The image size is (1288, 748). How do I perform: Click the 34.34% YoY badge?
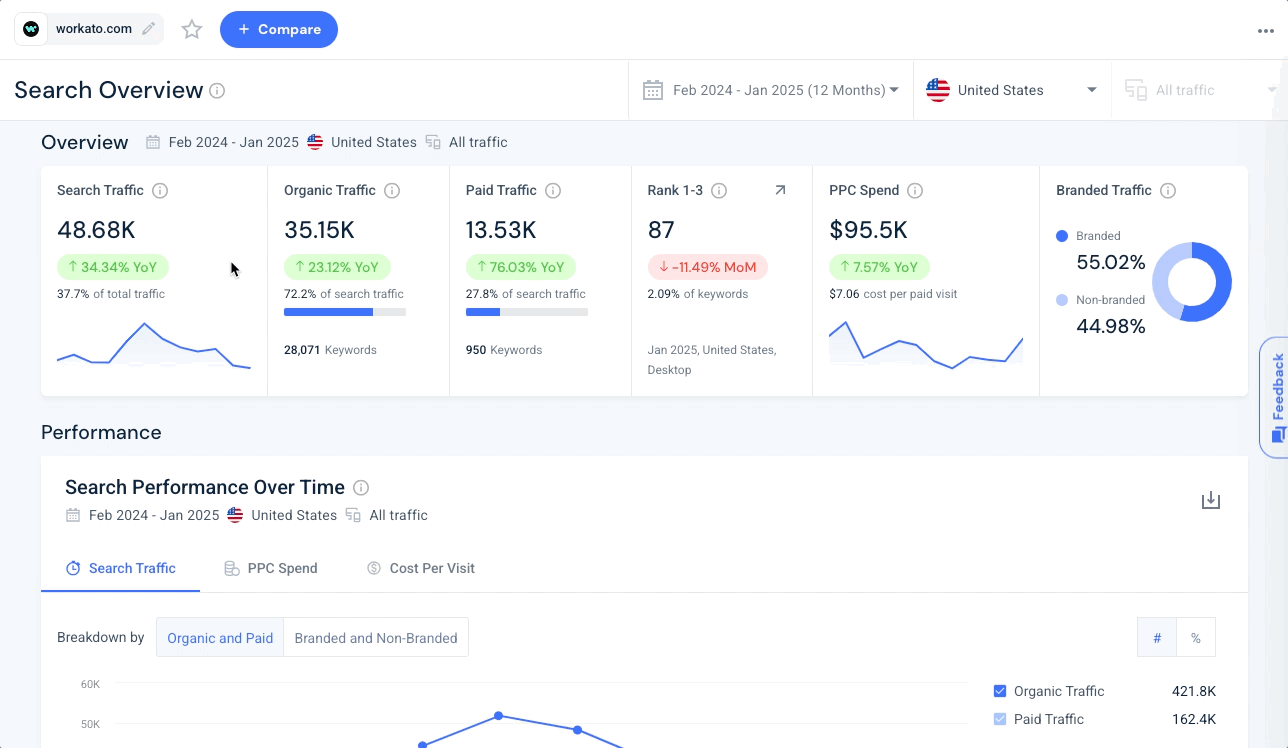(113, 267)
